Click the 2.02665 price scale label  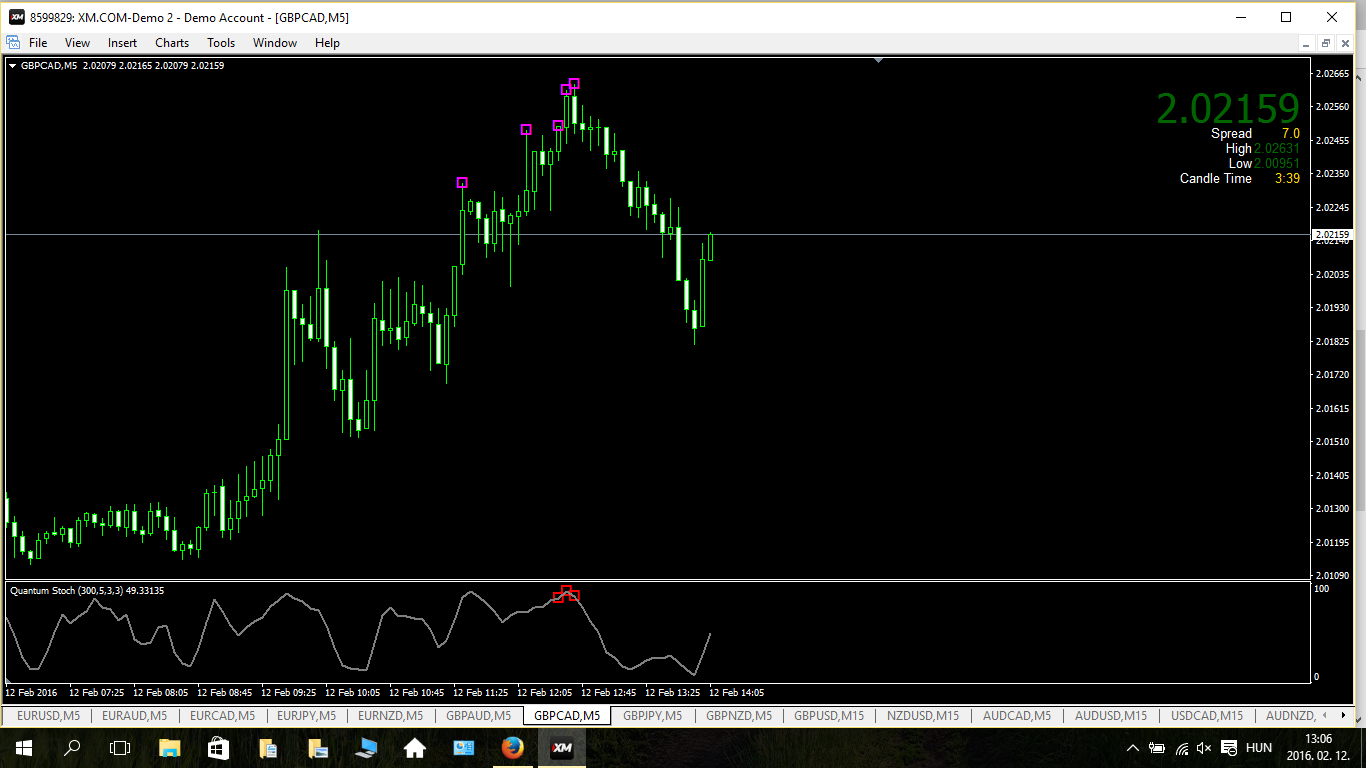(x=1333, y=74)
